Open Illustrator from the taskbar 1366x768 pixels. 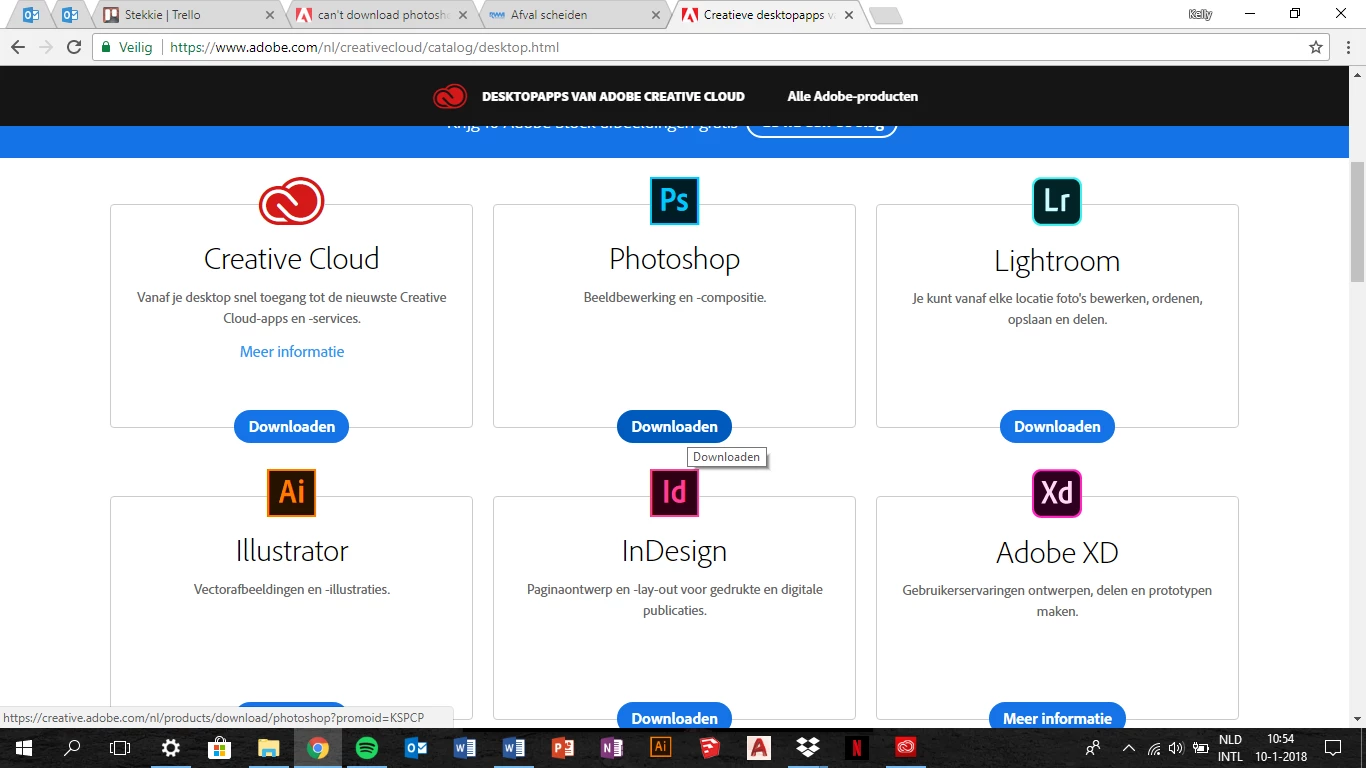[x=661, y=747]
